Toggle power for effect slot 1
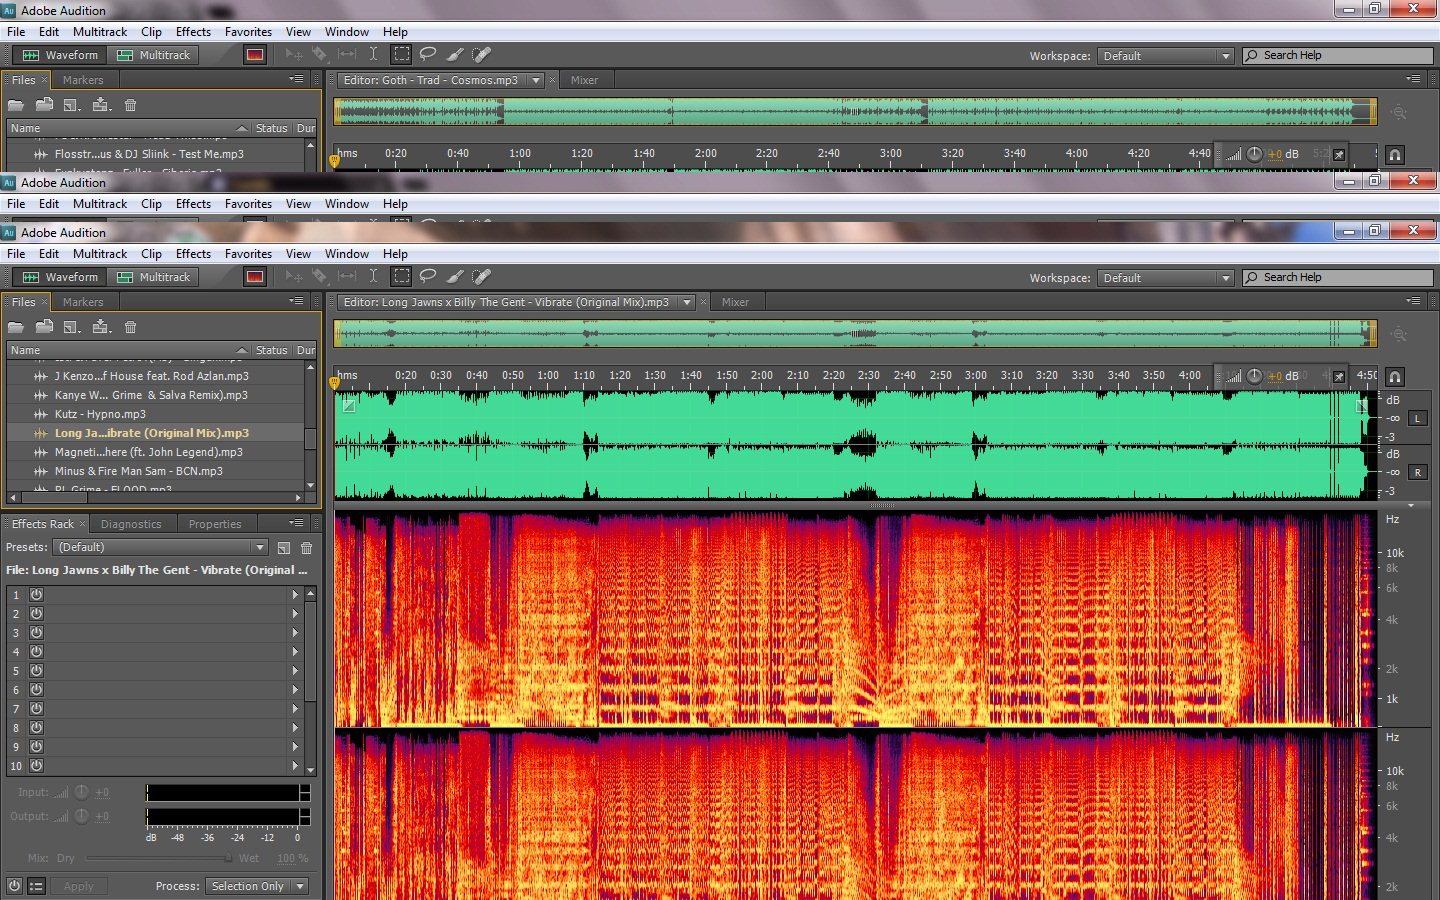Screen dimensions: 1440x900 pyautogui.click(x=36, y=594)
